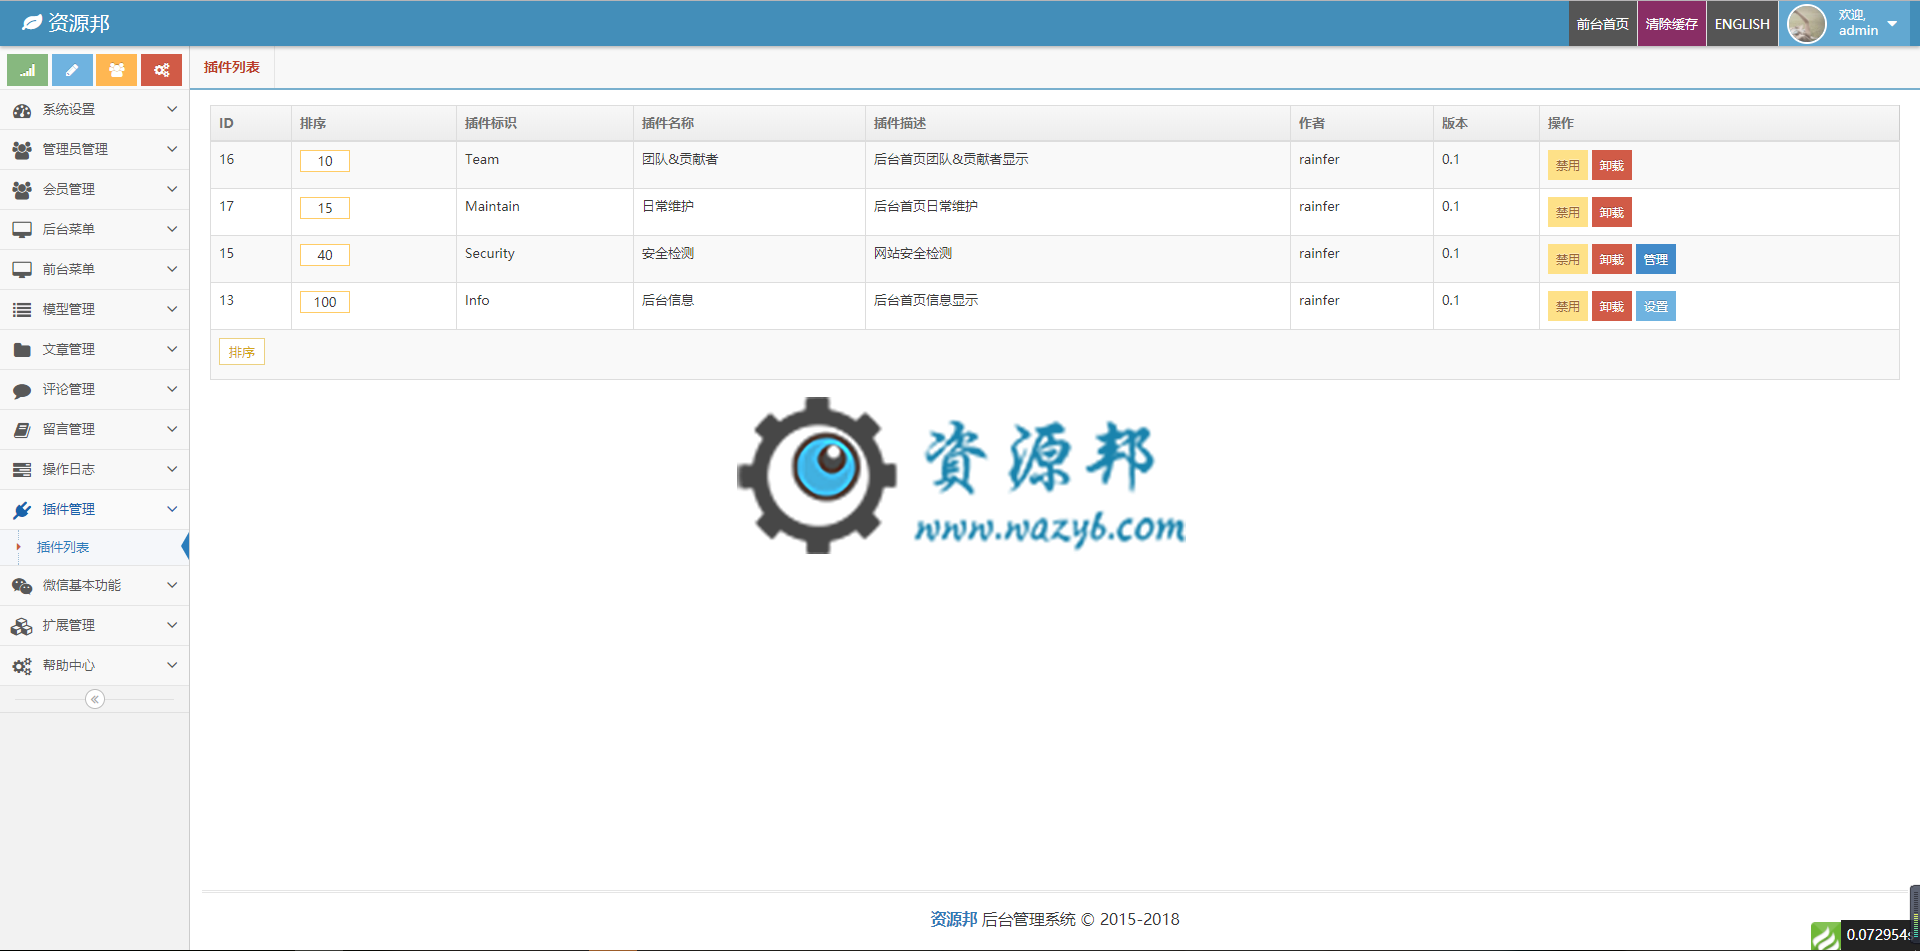
Task: Expand the 后台菜单 menu chevron
Action: (172, 229)
